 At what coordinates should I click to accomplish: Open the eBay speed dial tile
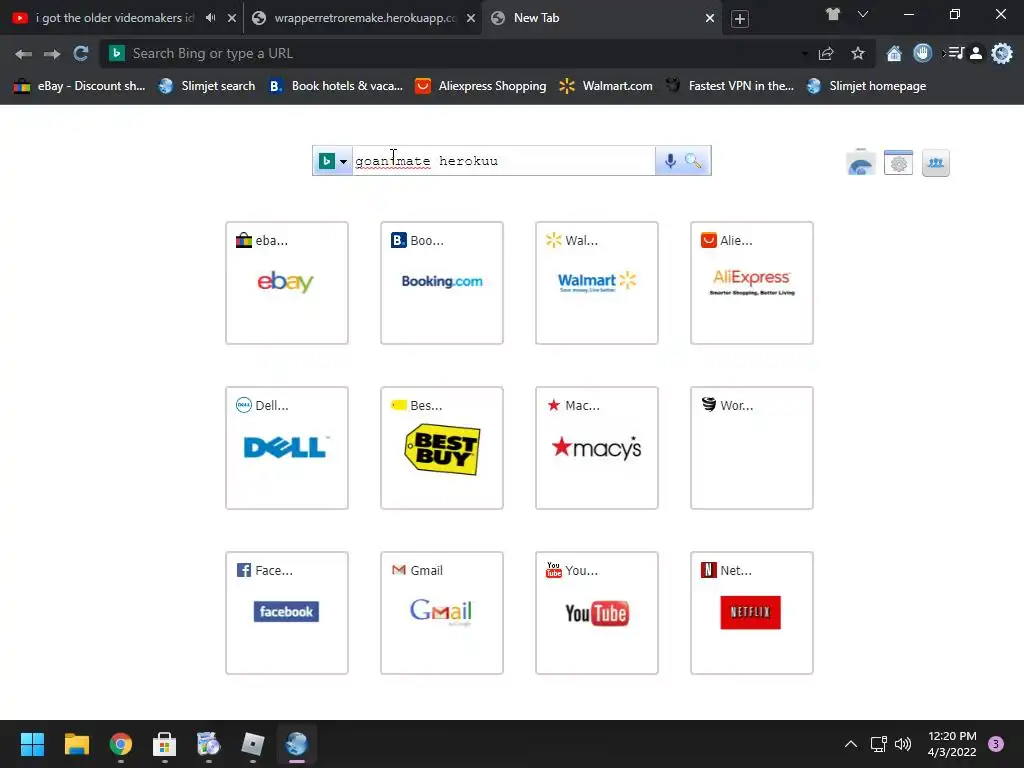tap(287, 283)
